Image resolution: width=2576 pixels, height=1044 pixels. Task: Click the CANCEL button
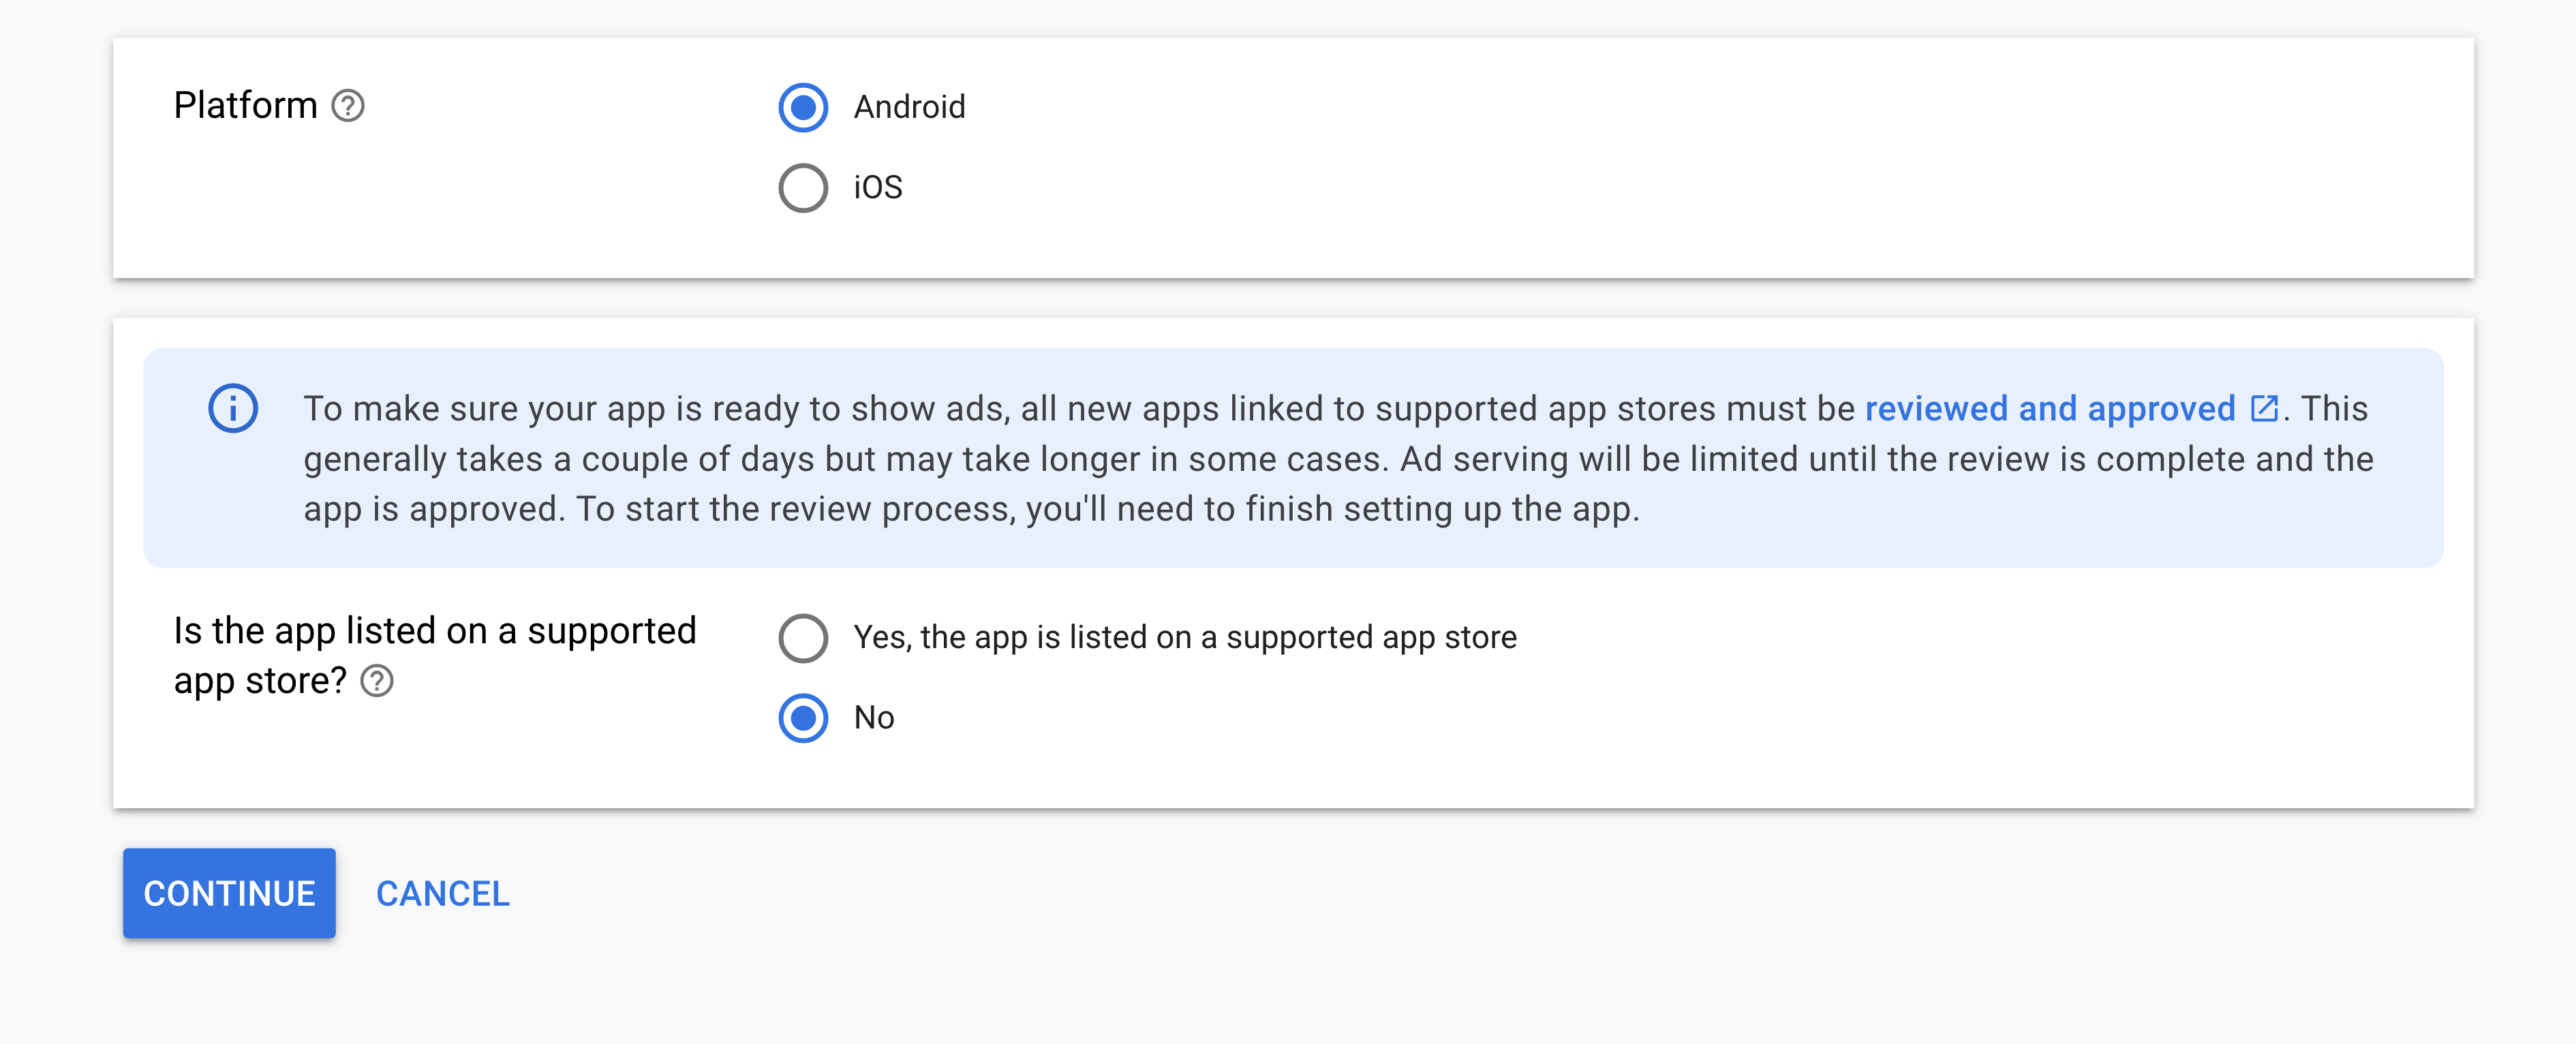(443, 893)
